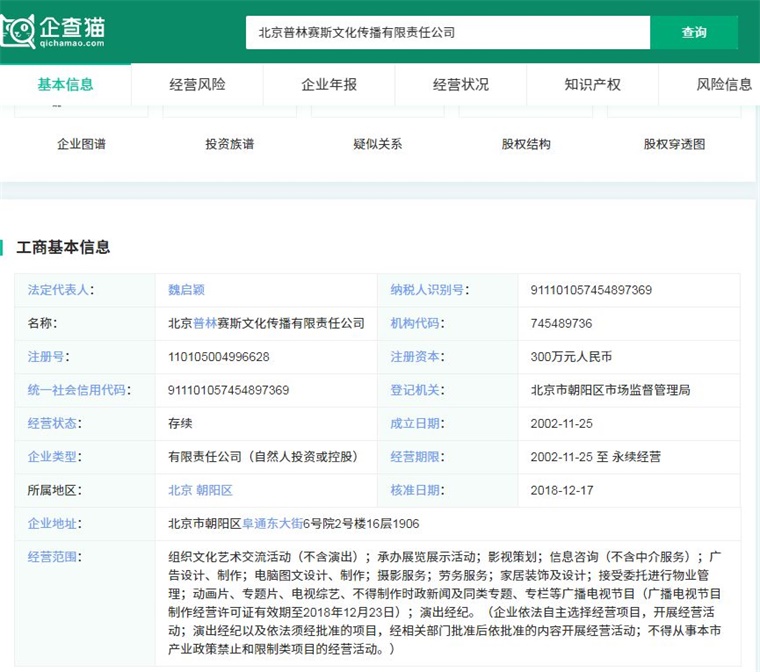The image size is (760, 672).
Task: Click the 名称 row label
Action: [x=42, y=323]
